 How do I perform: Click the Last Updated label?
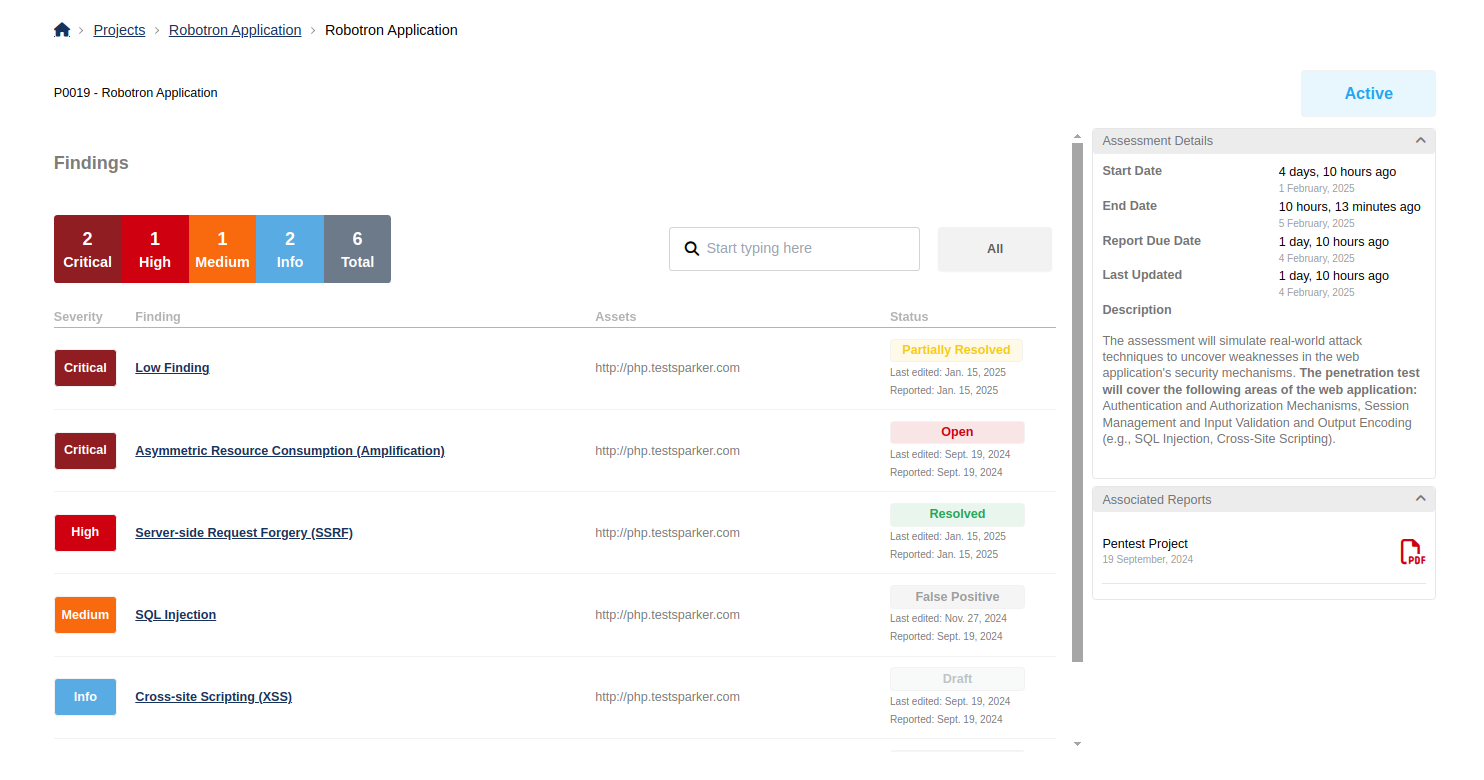pyautogui.click(x=1142, y=275)
